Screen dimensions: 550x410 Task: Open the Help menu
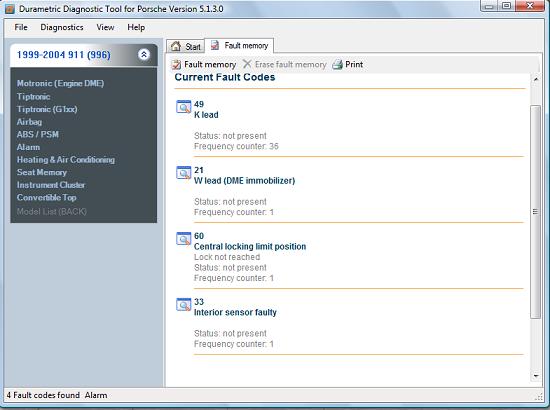pyautogui.click(x=136, y=27)
